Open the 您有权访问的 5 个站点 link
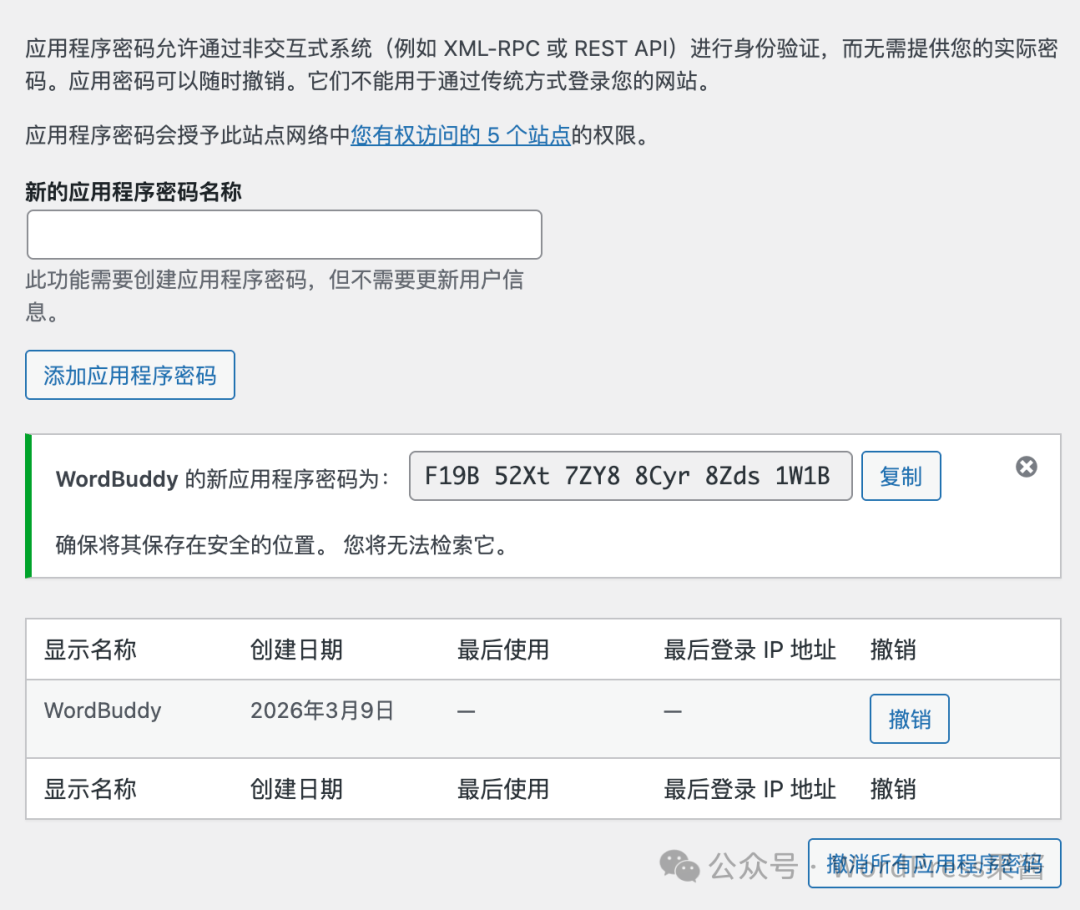 (x=460, y=136)
